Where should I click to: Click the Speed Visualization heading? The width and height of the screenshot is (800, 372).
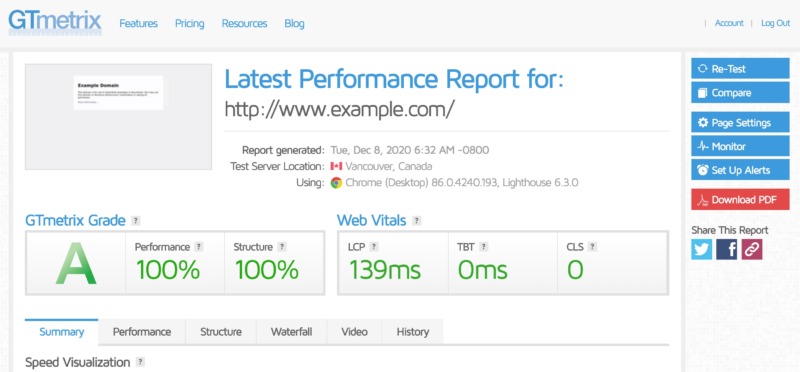[x=78, y=362]
